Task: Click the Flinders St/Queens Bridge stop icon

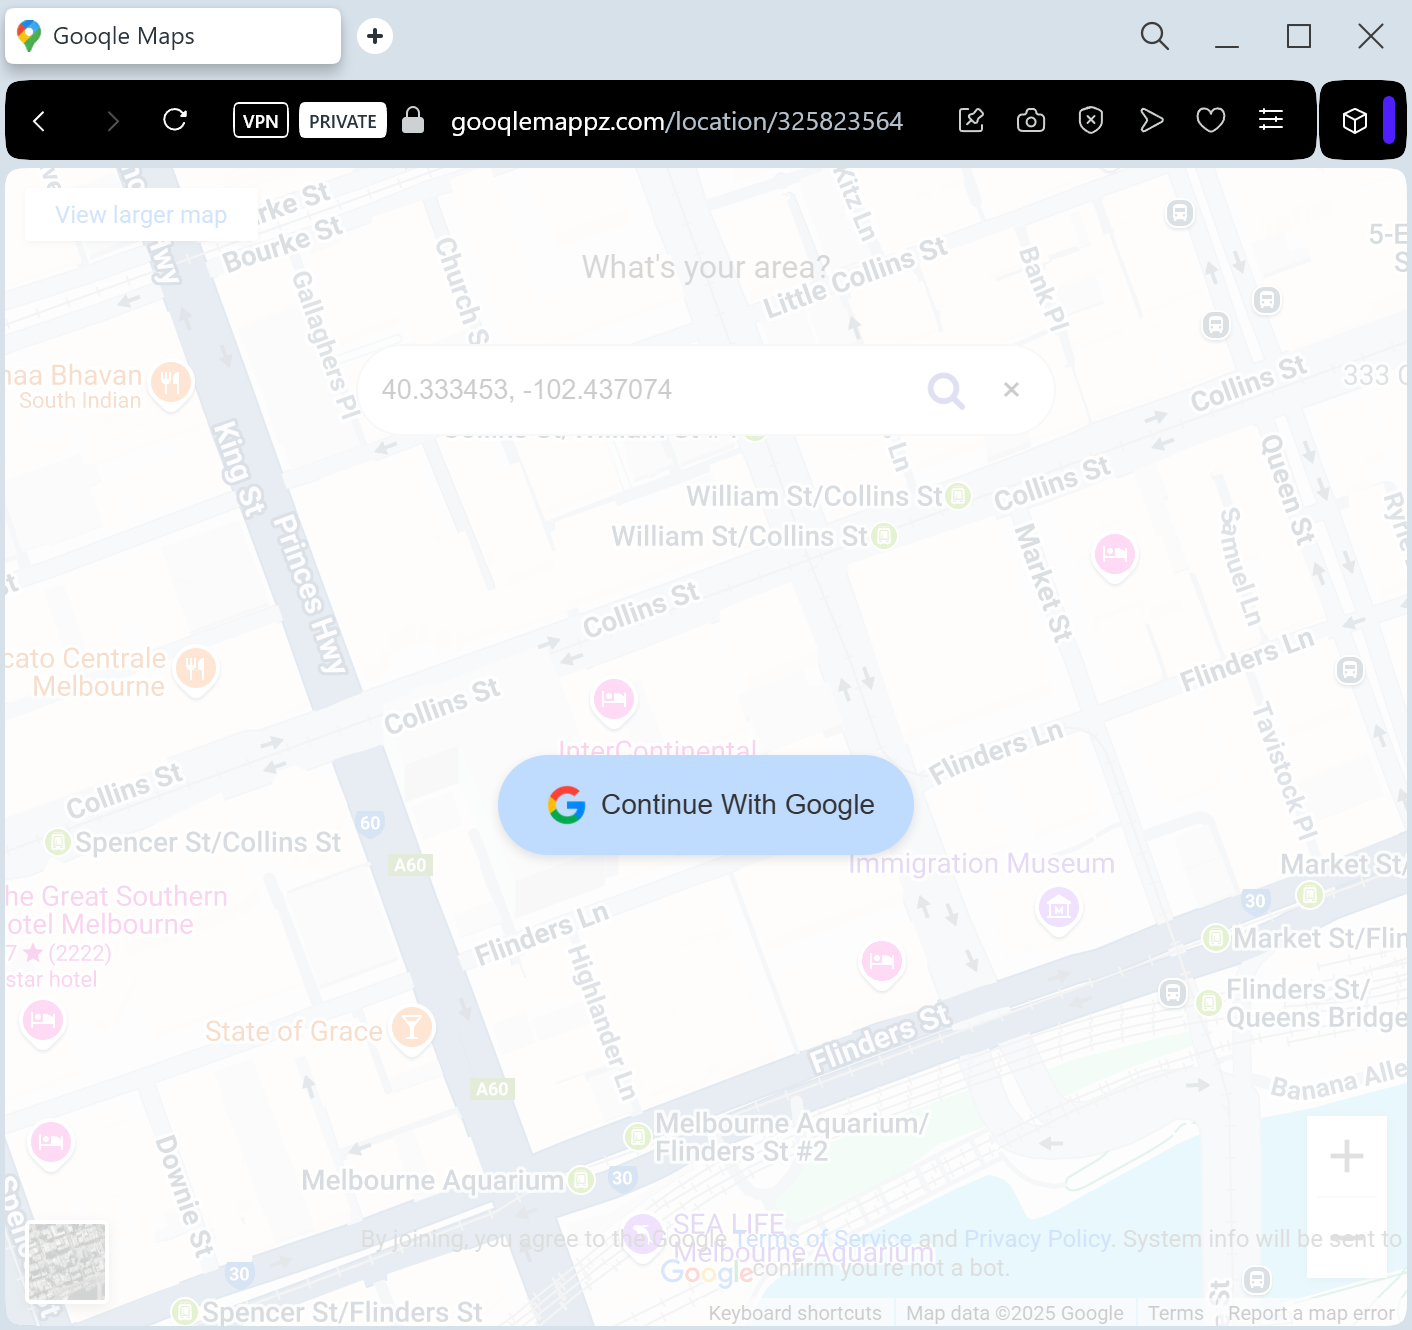Action: coord(1209,1003)
